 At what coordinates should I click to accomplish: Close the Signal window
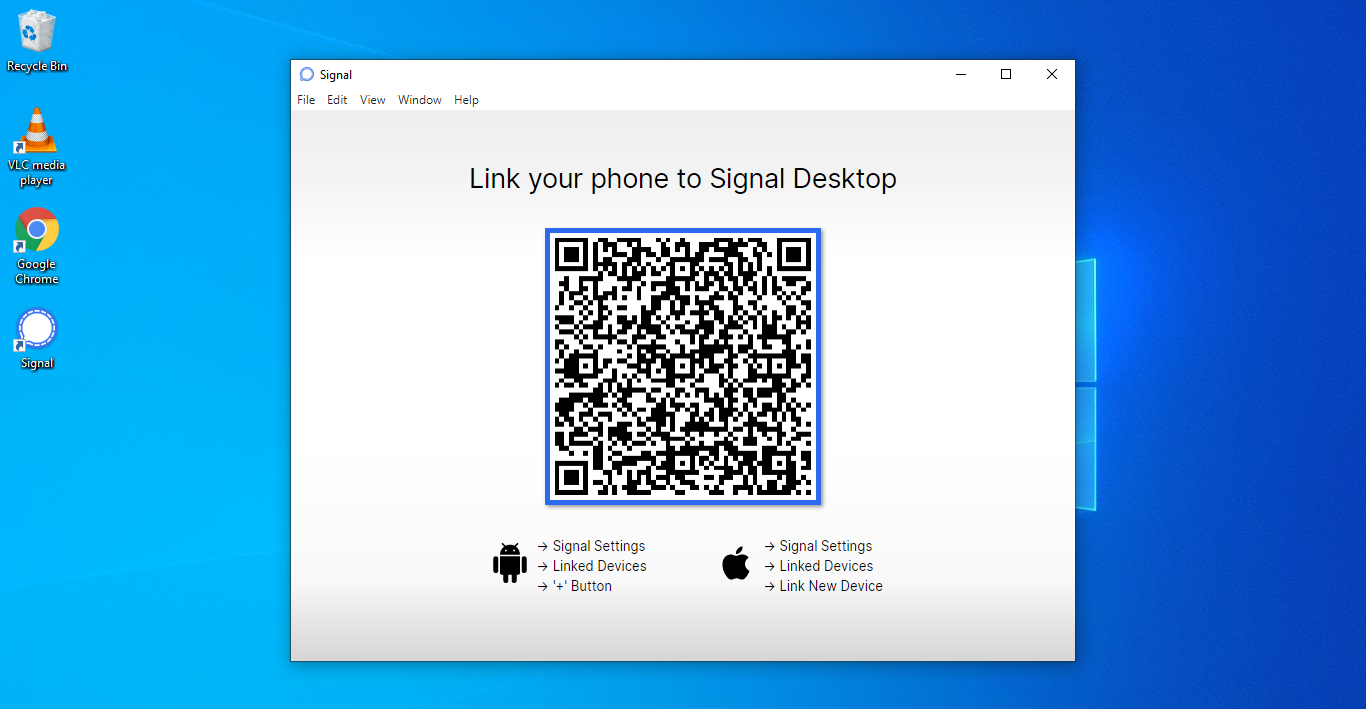pyautogui.click(x=1052, y=74)
